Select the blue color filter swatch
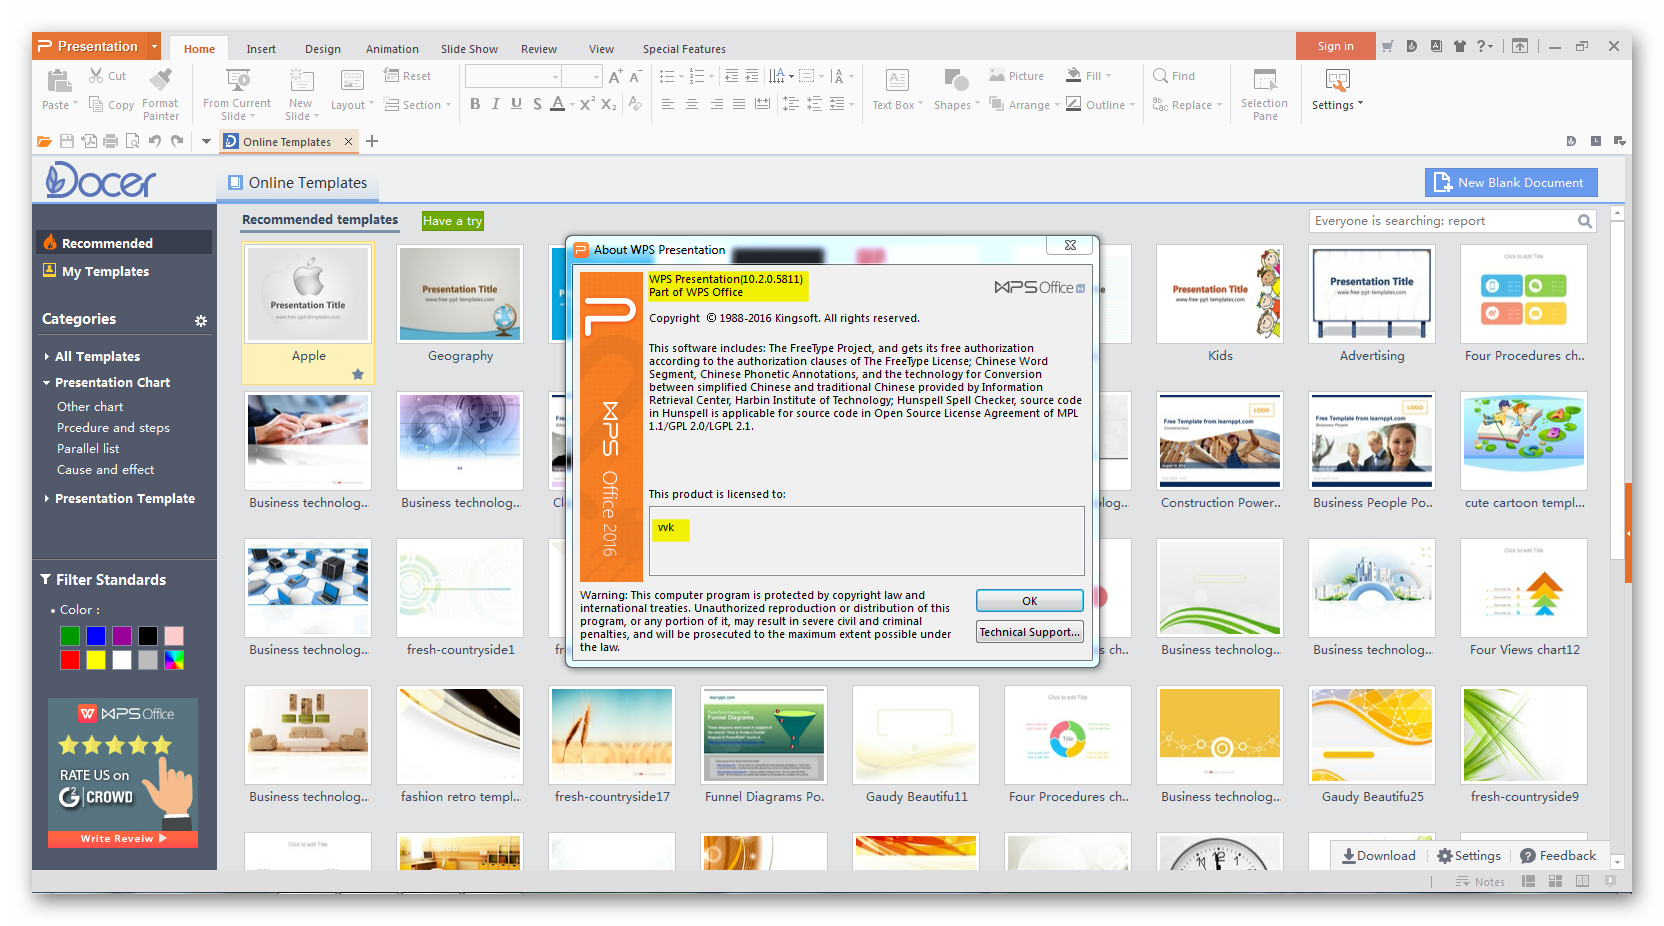Screen dimensions: 1664x926 click(x=96, y=636)
